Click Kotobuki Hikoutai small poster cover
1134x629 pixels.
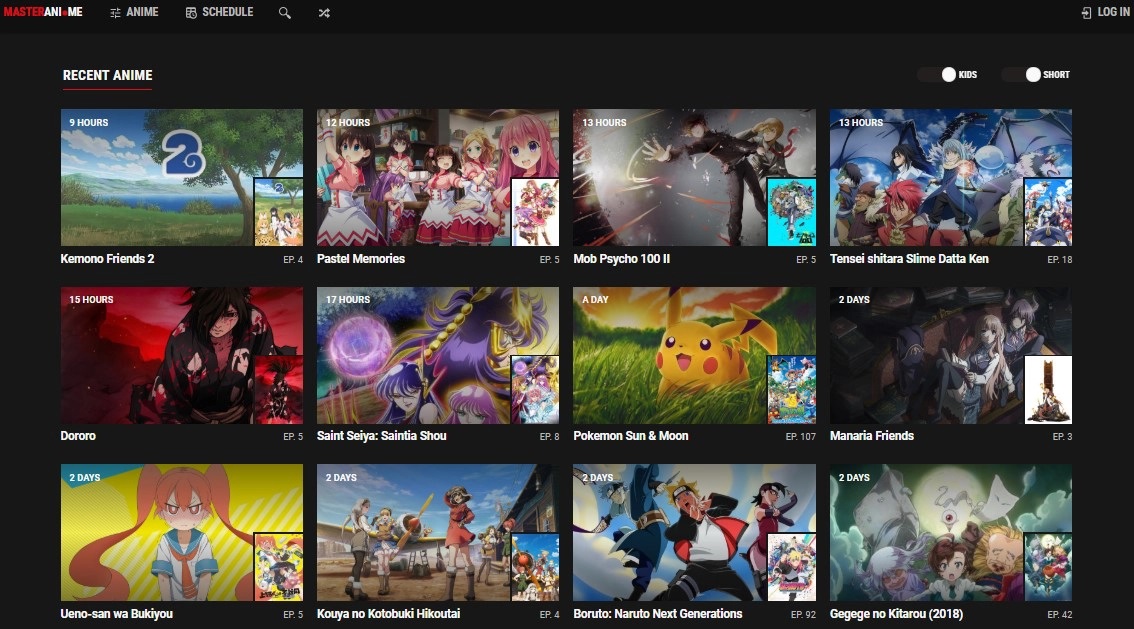coord(535,567)
